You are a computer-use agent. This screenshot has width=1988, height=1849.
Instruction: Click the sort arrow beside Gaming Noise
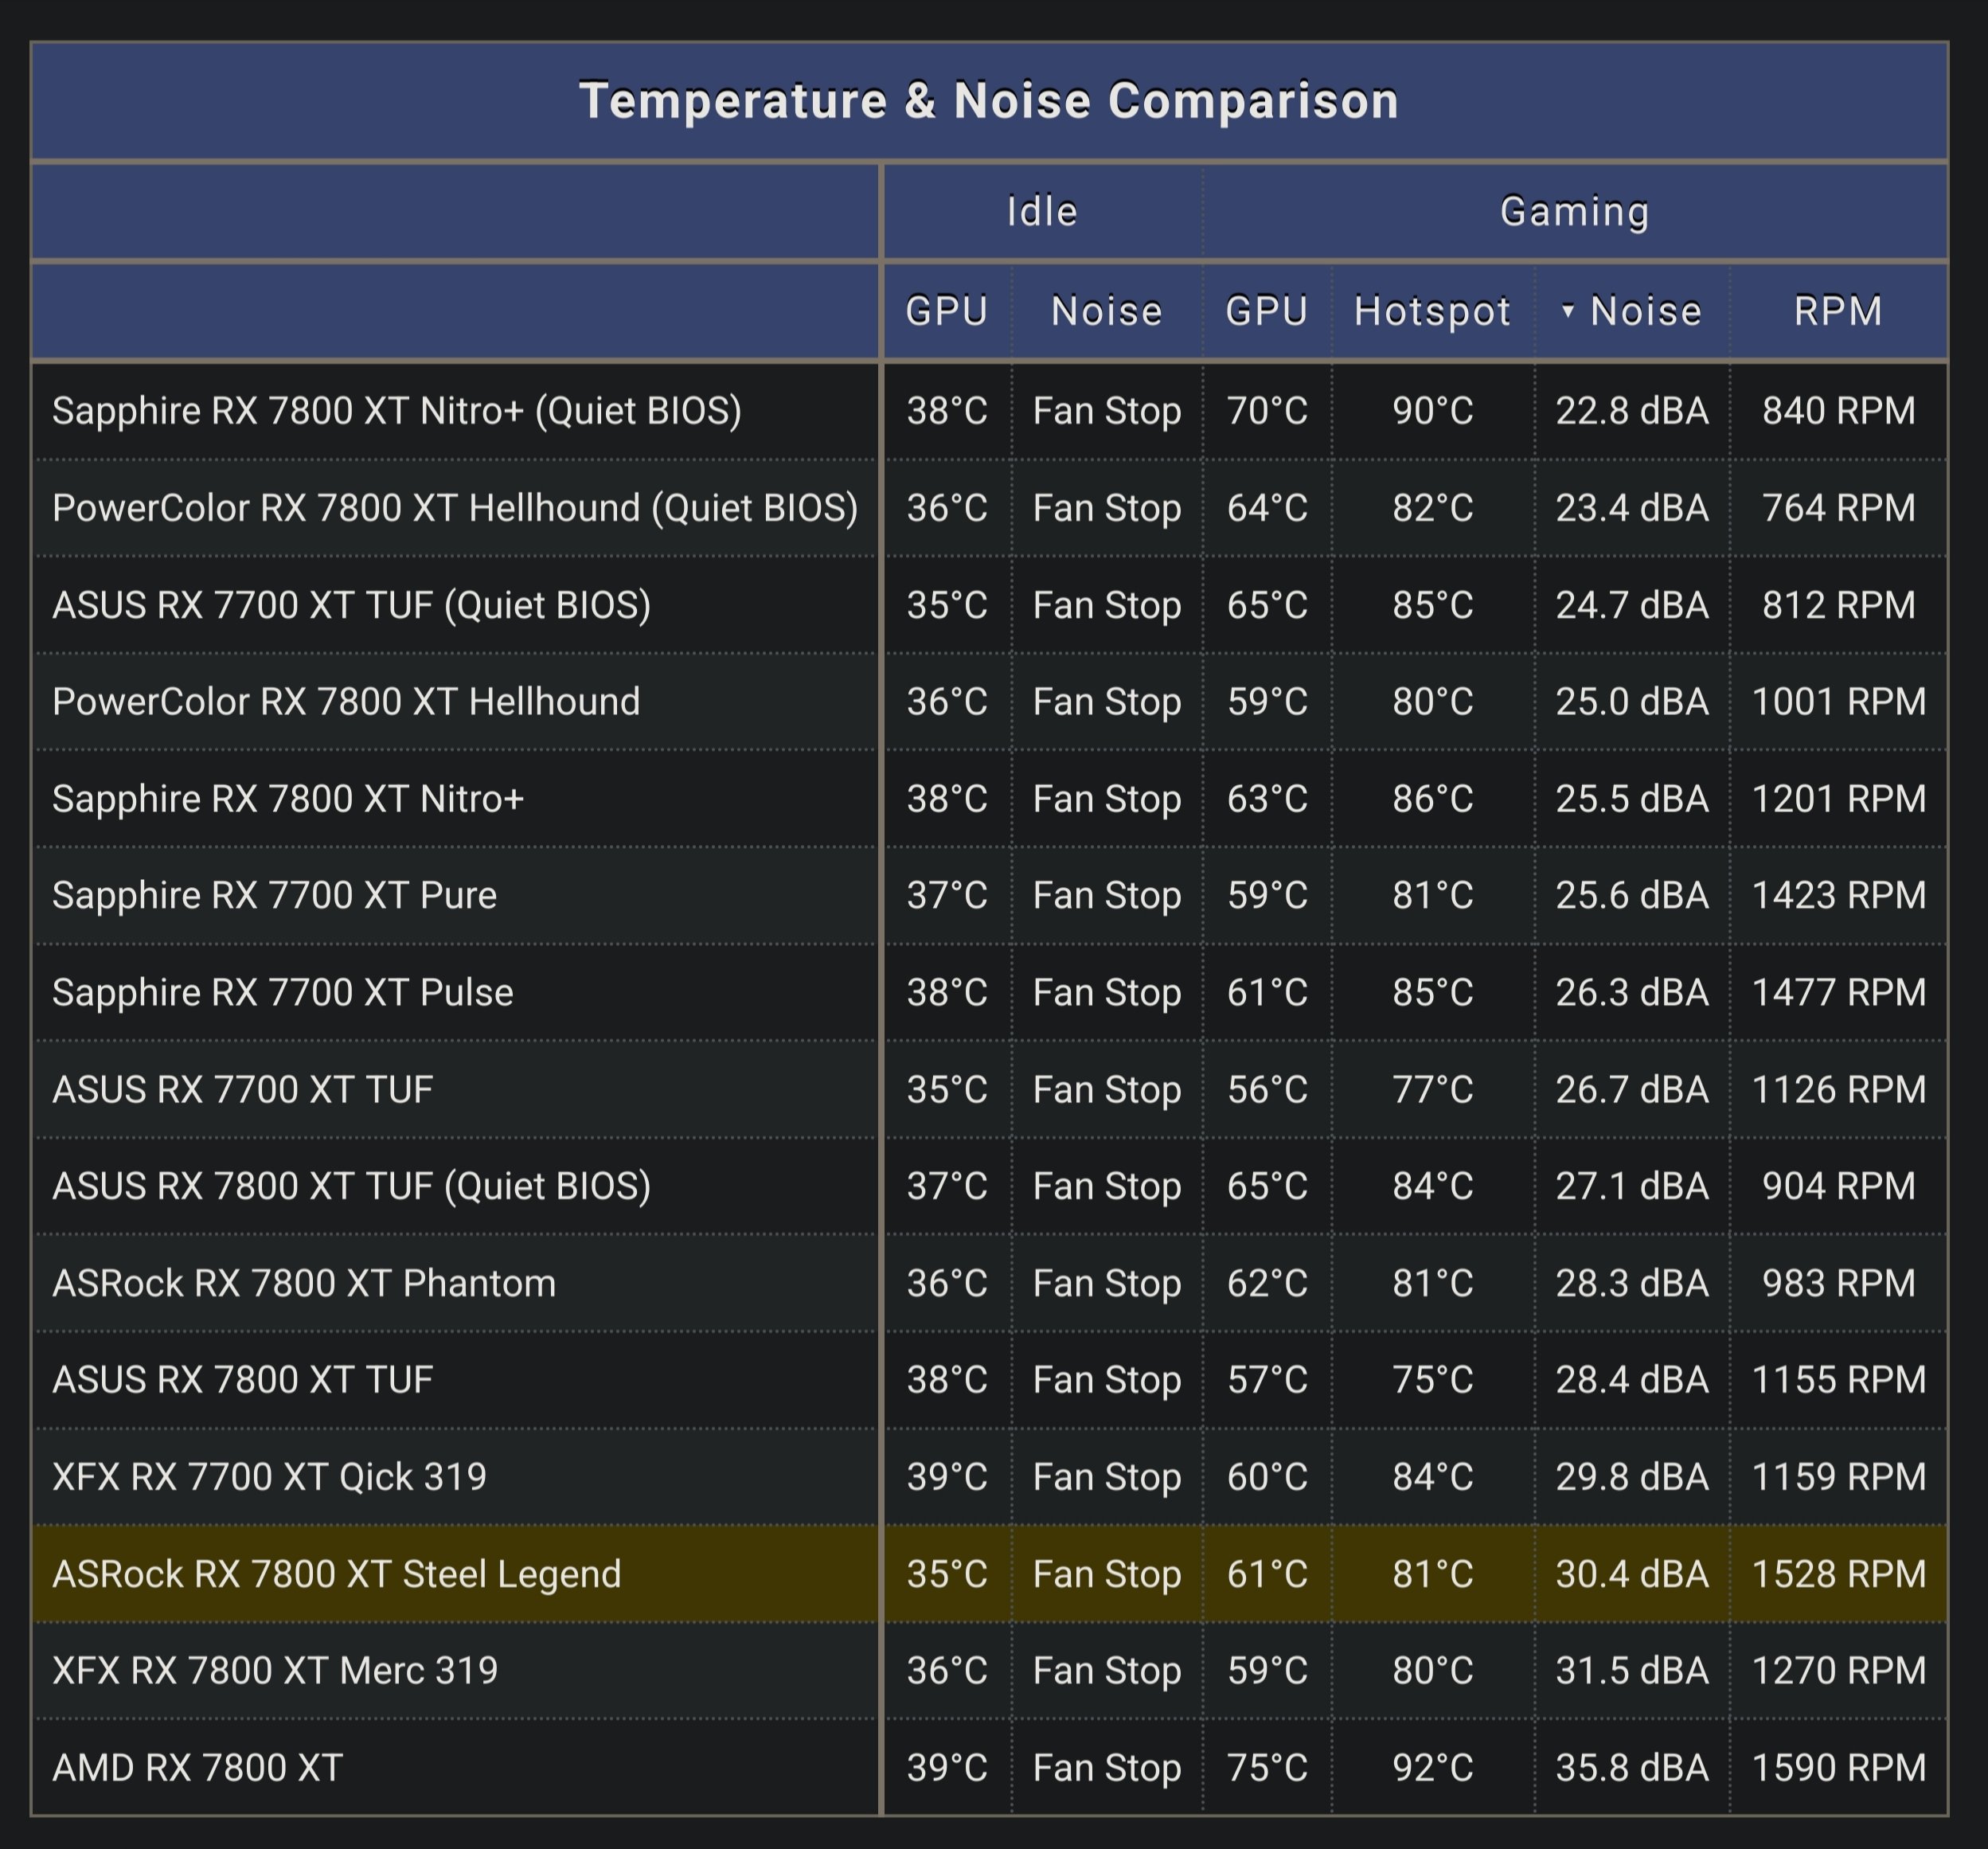tap(1568, 311)
